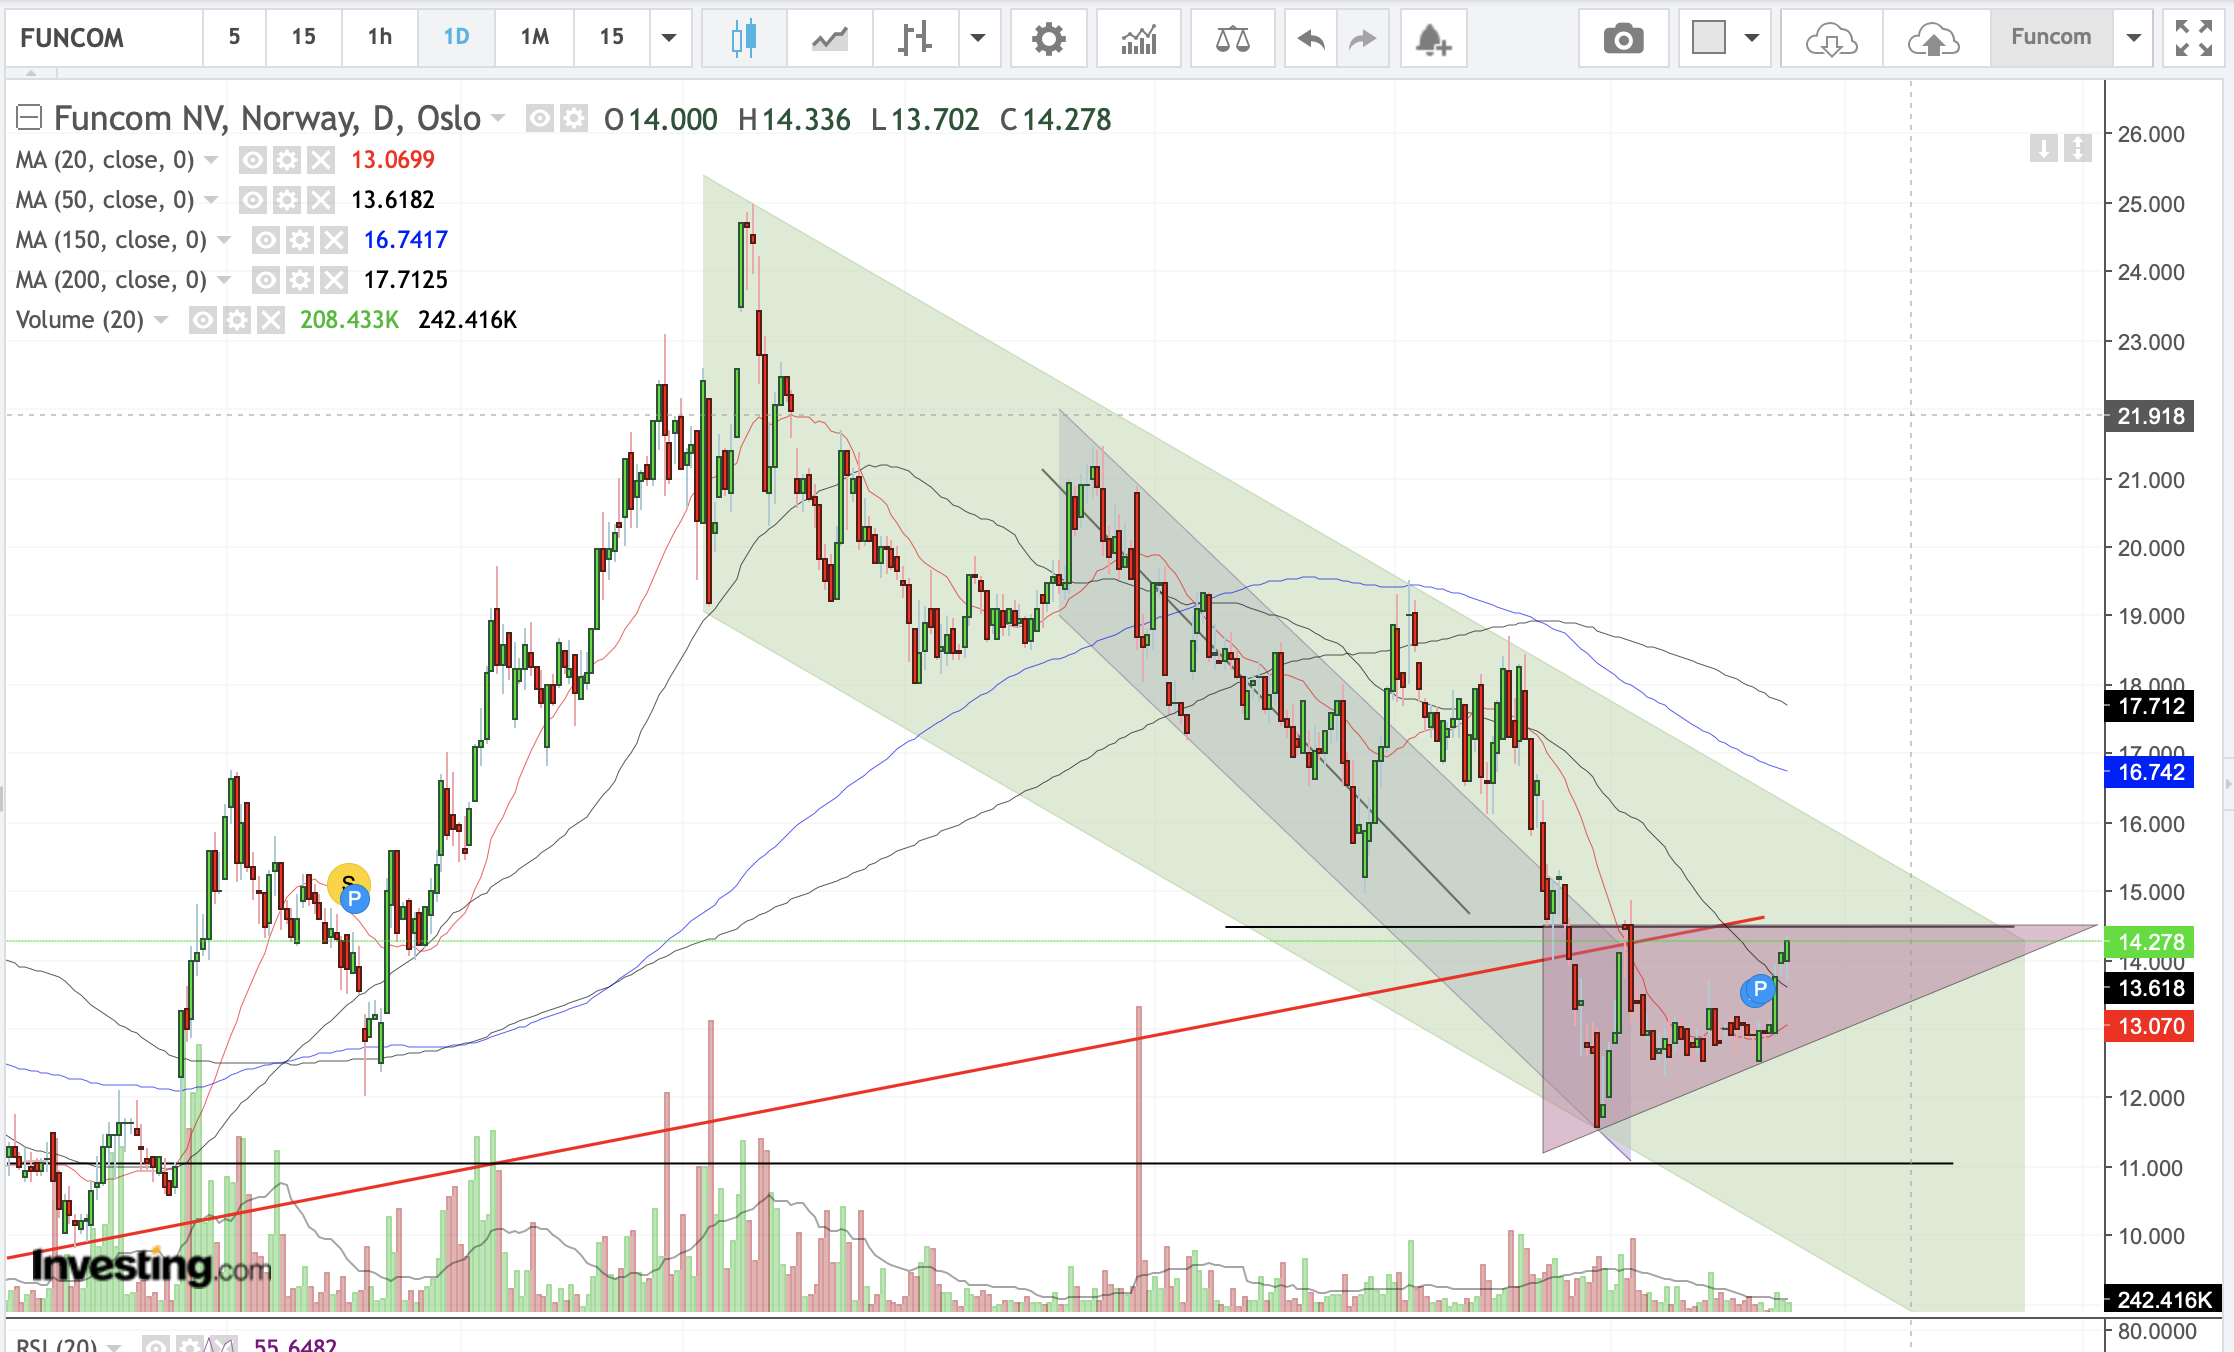The width and height of the screenshot is (2234, 1352).
Task: Collapse the indicator legend minus box
Action: click(x=29, y=118)
